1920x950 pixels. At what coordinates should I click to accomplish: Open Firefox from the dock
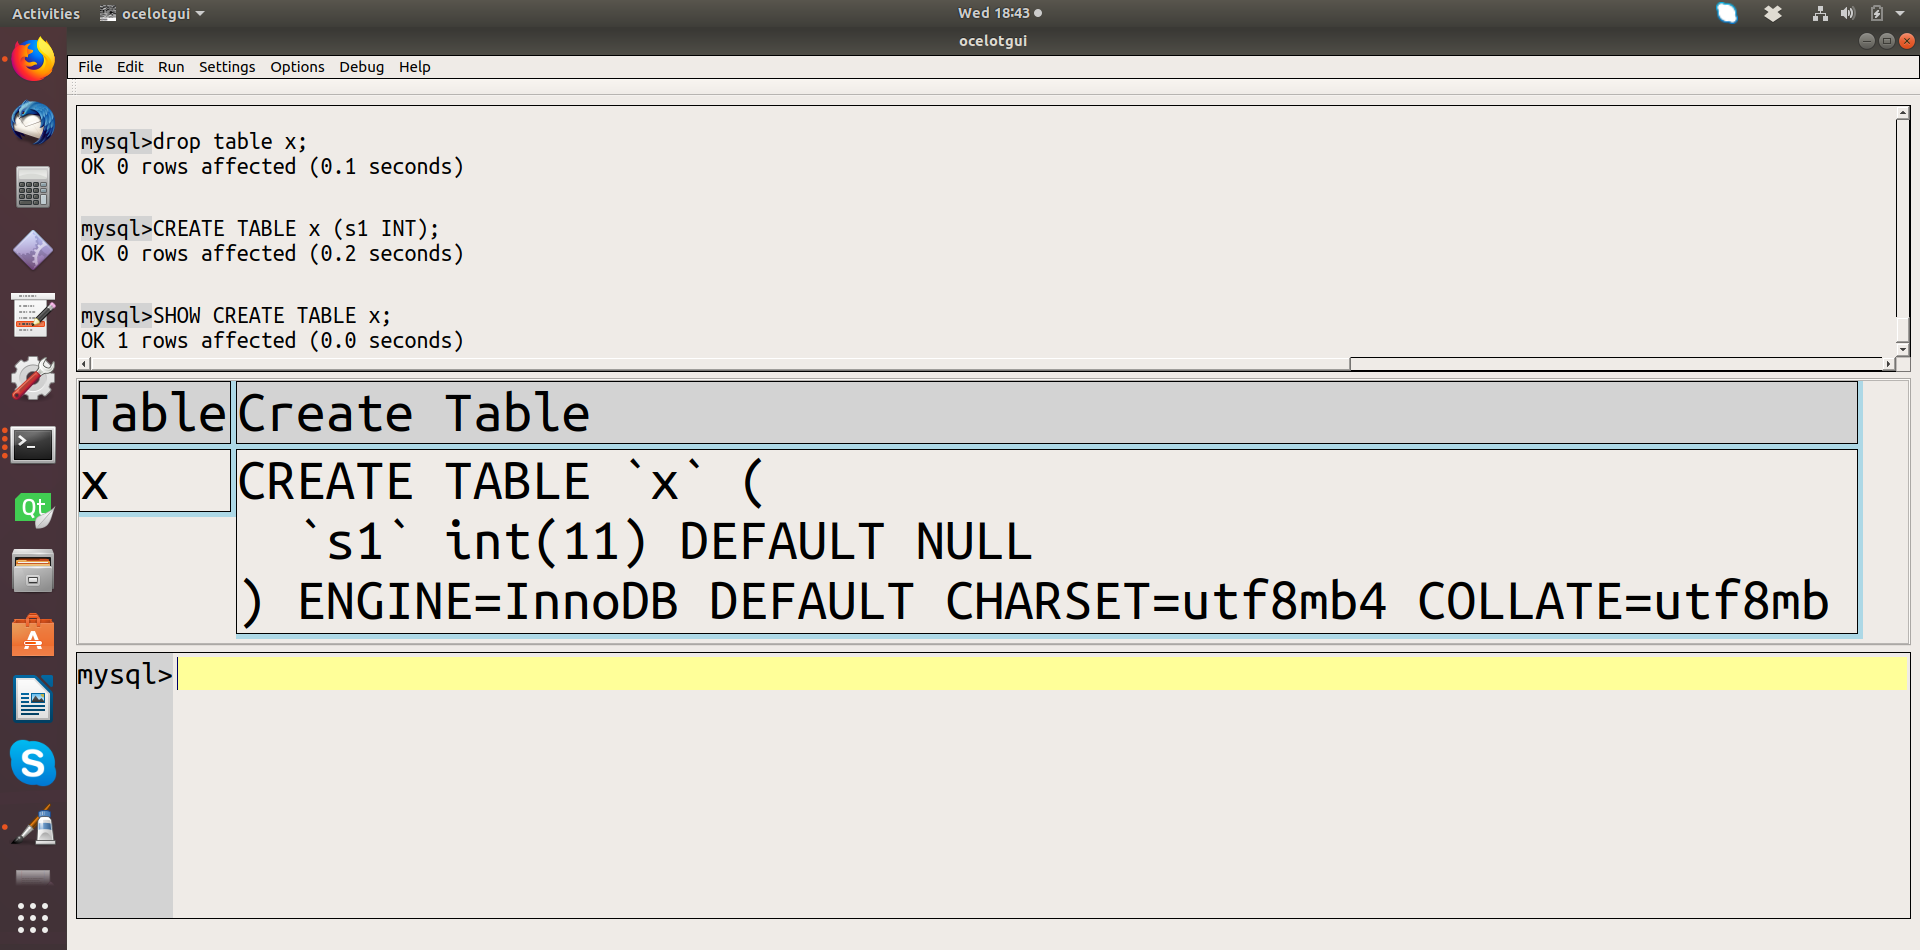click(33, 60)
